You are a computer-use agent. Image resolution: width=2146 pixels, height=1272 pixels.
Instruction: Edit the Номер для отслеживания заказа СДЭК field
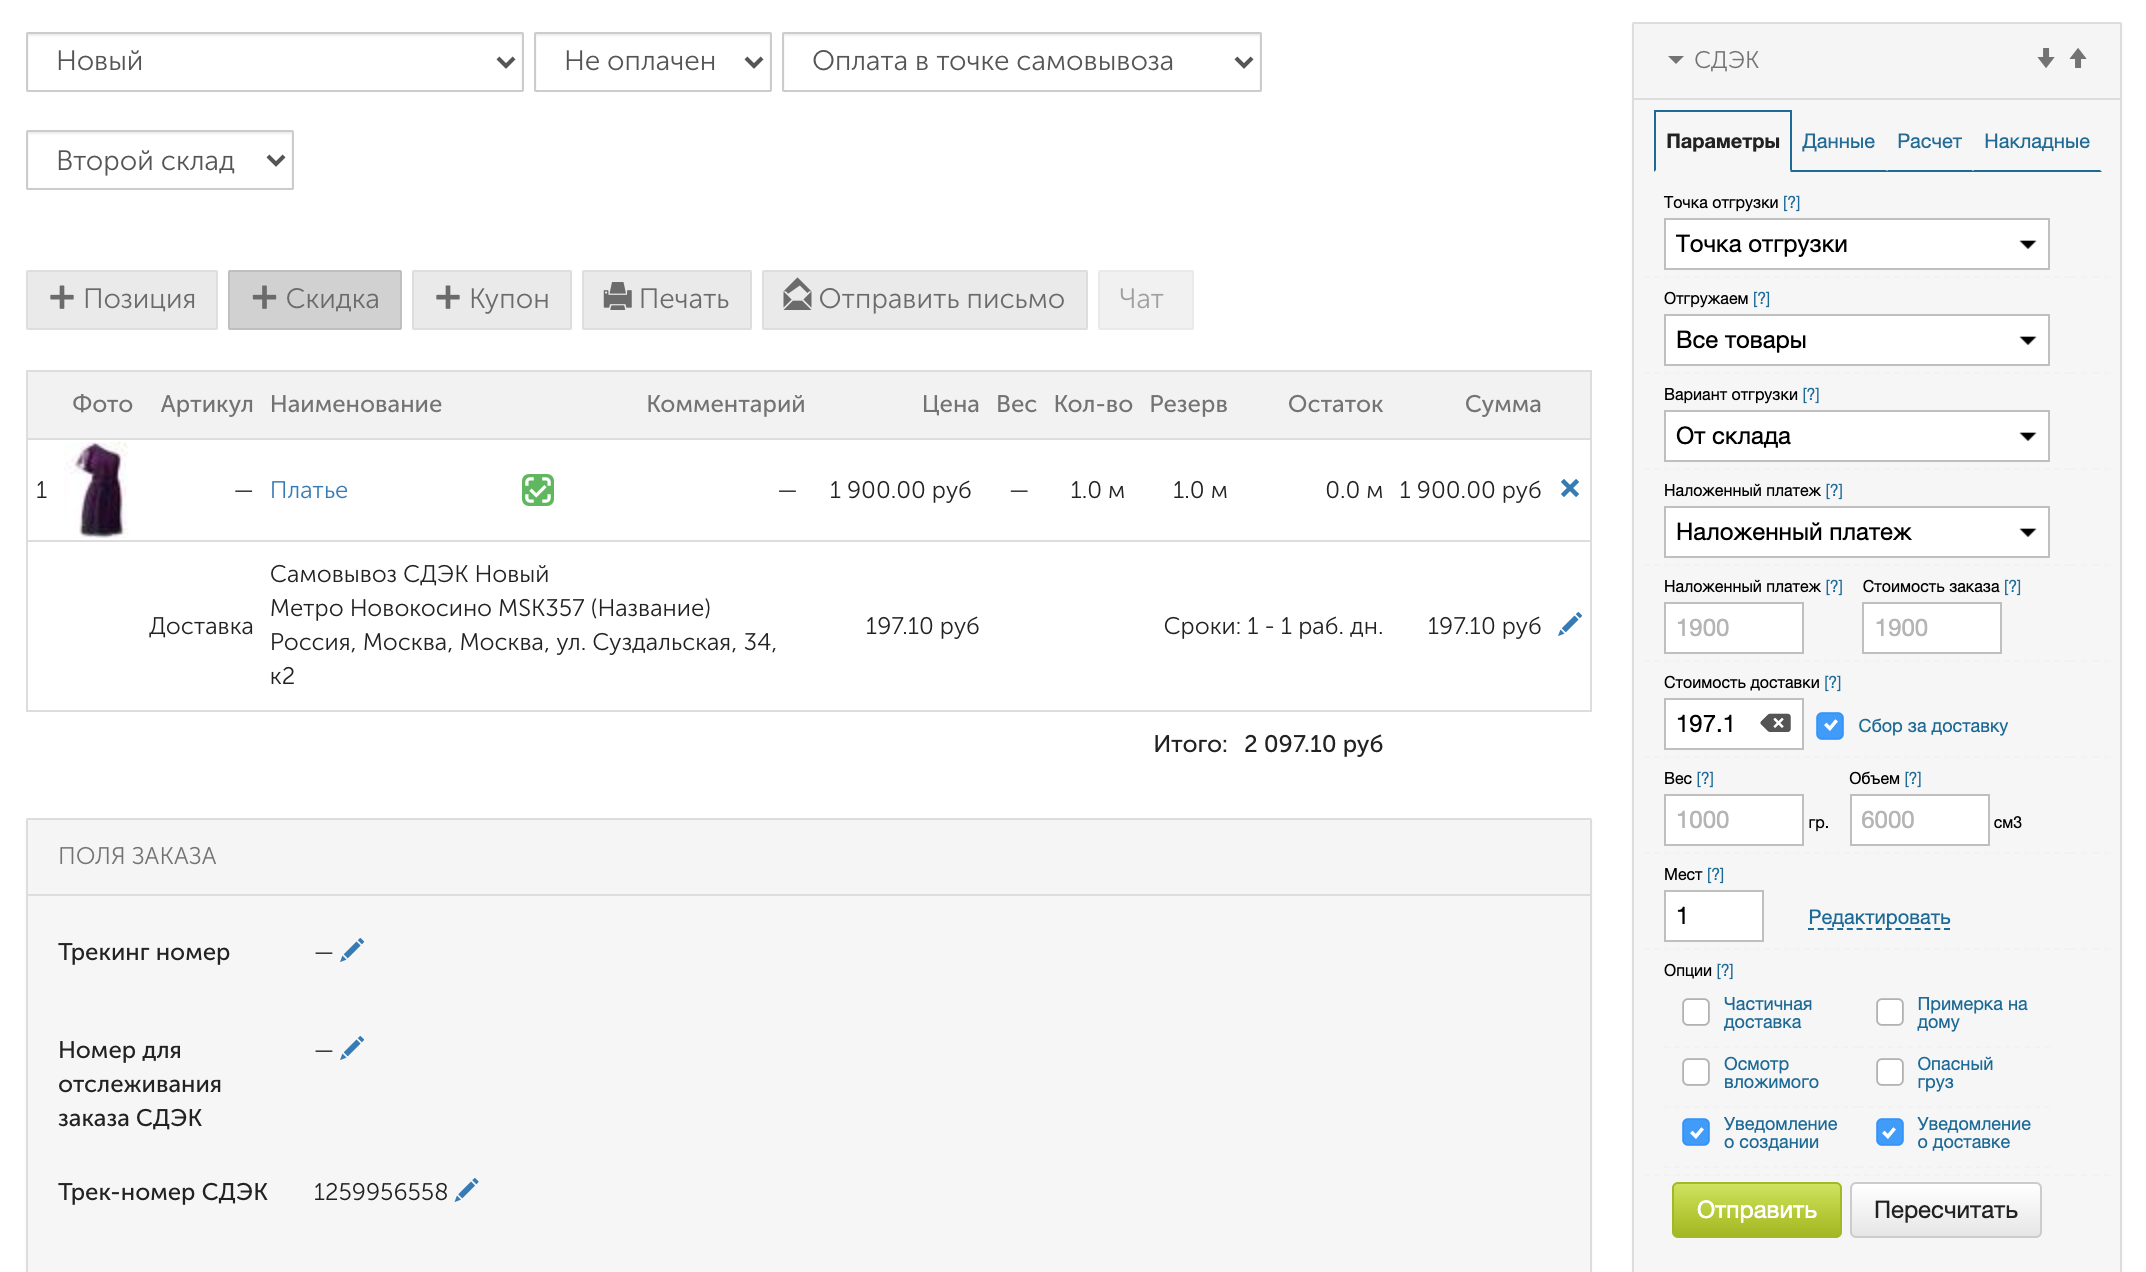pos(352,1048)
